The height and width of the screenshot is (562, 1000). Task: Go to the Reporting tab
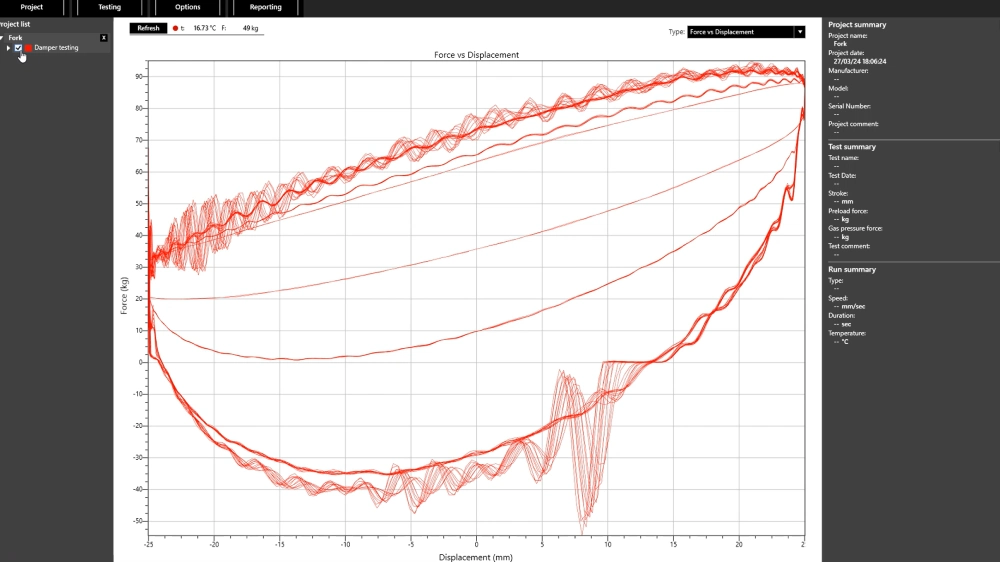[x=265, y=7]
